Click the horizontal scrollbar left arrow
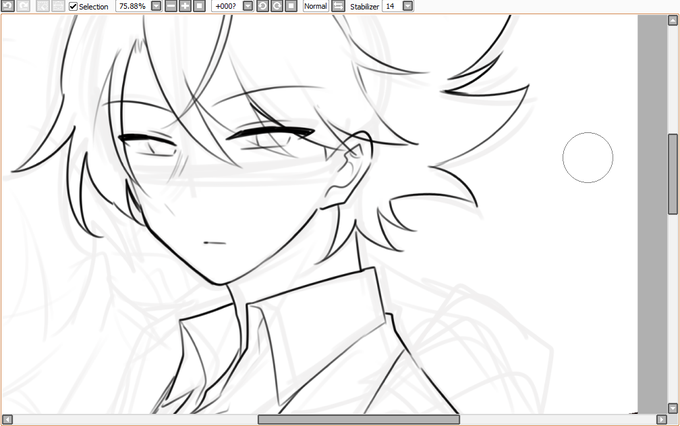680x426 pixels. [7, 419]
